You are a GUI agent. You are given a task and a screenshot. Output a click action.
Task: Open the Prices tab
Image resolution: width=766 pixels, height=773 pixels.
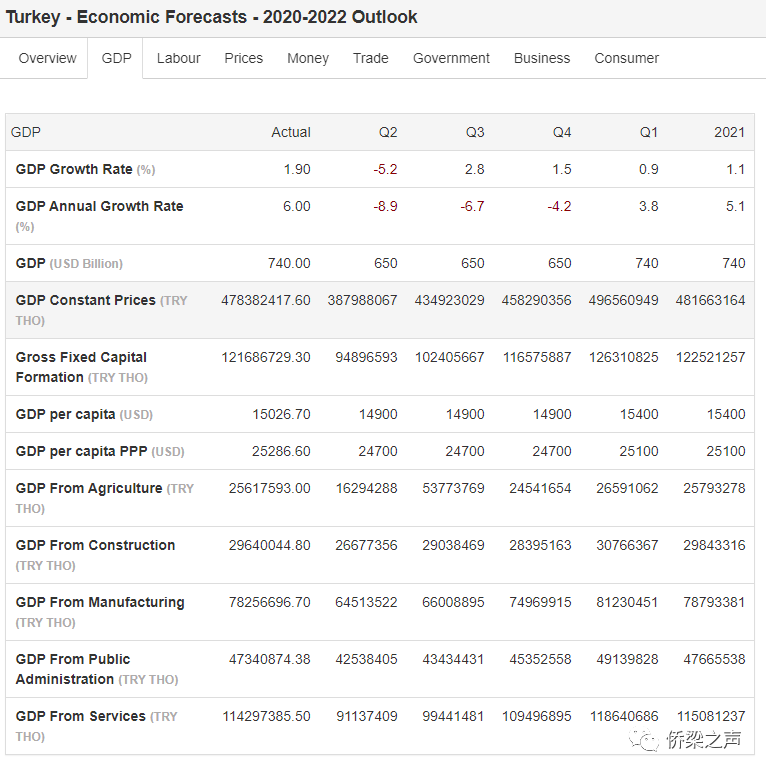(x=244, y=58)
